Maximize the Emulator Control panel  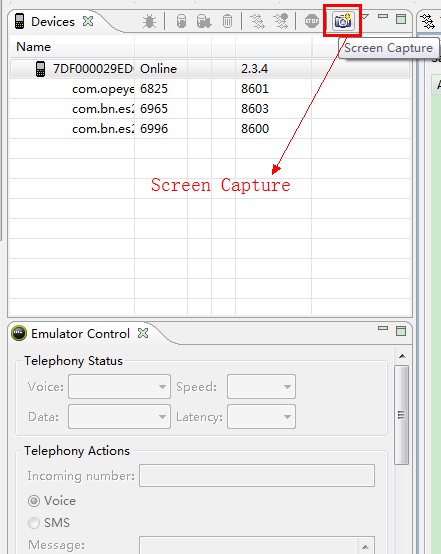coord(401,331)
